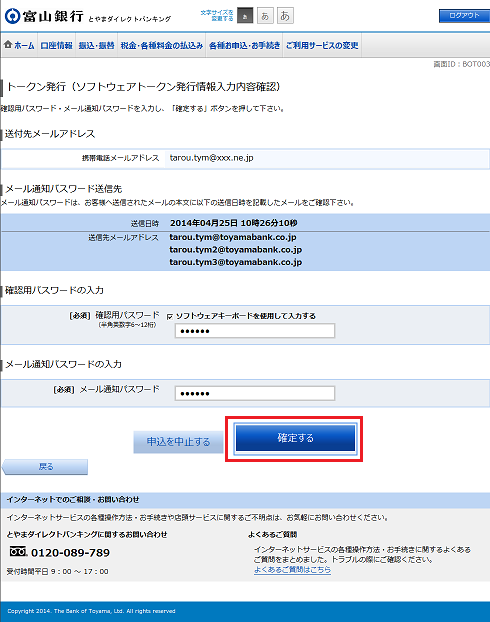Focus the メール通知パスワード input field
490x622 pixels.
(x=255, y=394)
